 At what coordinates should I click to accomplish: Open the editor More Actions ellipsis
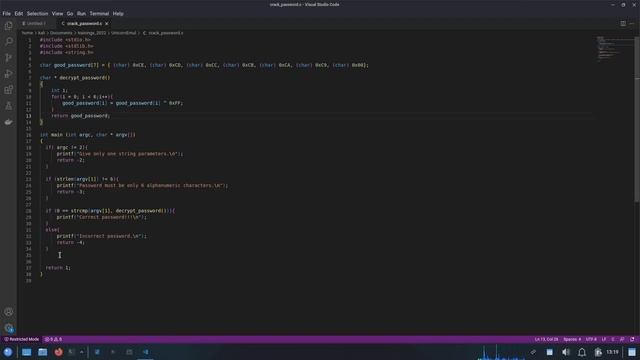[631, 24]
